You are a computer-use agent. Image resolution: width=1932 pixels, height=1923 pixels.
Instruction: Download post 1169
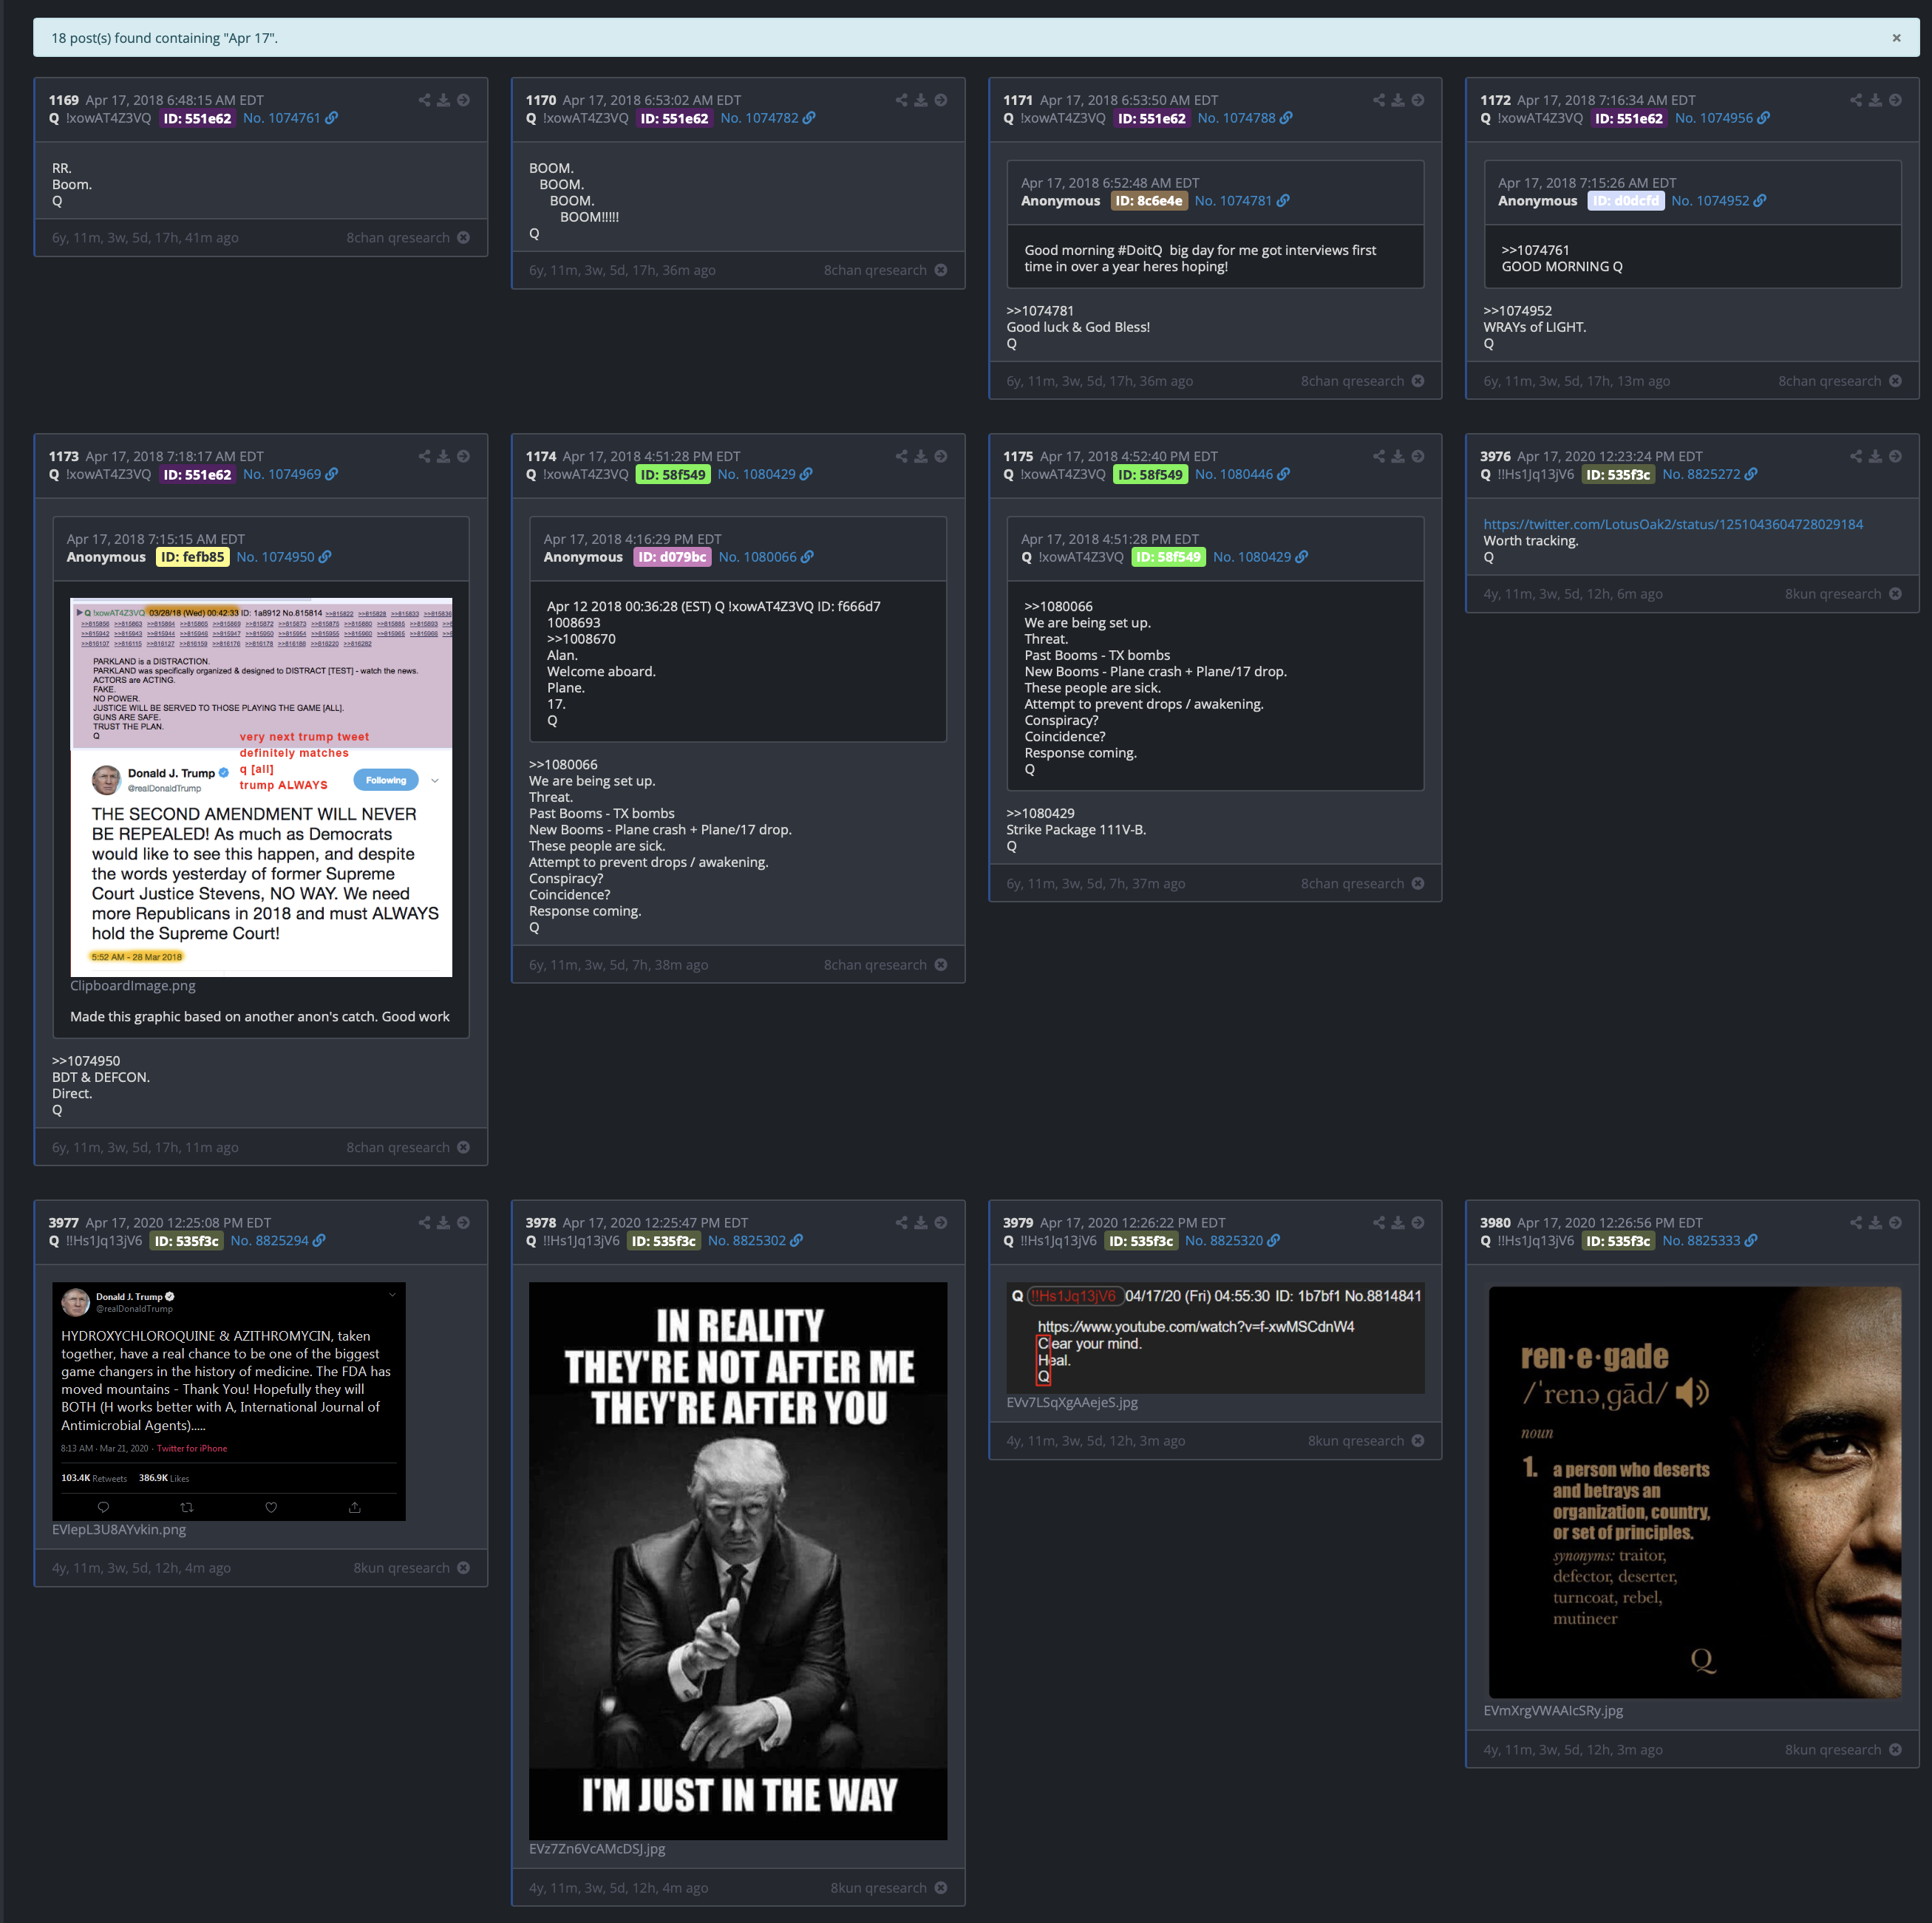pos(443,100)
